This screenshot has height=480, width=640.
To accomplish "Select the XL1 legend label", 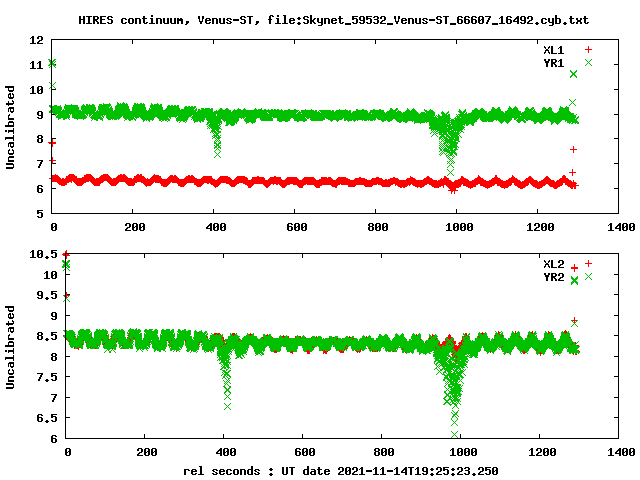I will click(553, 50).
